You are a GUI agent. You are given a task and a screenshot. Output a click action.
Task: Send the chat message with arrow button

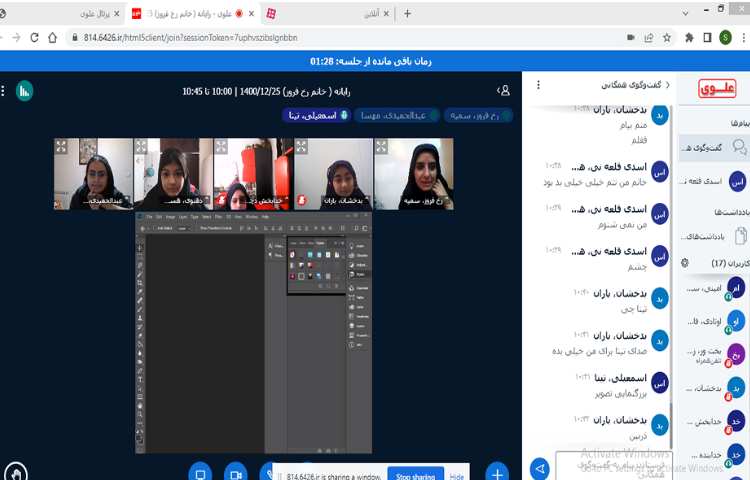pyautogui.click(x=540, y=469)
